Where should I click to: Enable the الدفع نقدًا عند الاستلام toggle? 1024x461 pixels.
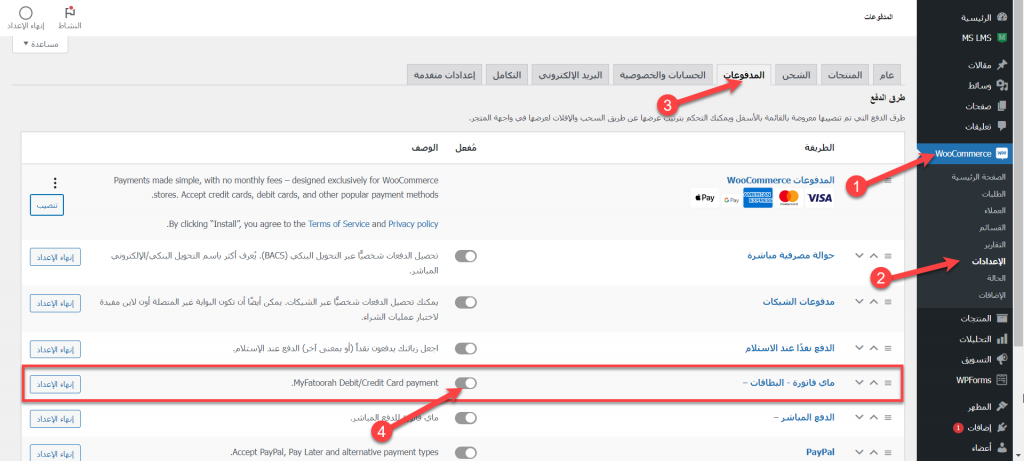(466, 349)
